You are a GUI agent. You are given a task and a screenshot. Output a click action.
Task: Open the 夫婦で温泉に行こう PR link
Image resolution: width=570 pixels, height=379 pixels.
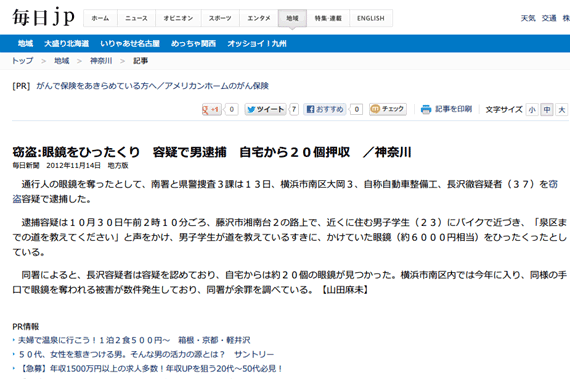coord(134,340)
